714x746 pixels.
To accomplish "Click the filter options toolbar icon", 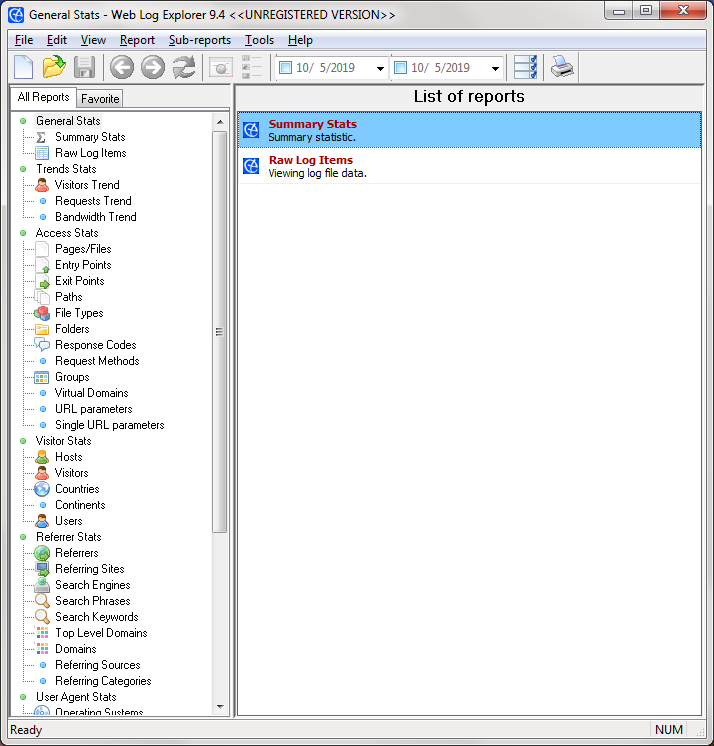I will coord(526,67).
